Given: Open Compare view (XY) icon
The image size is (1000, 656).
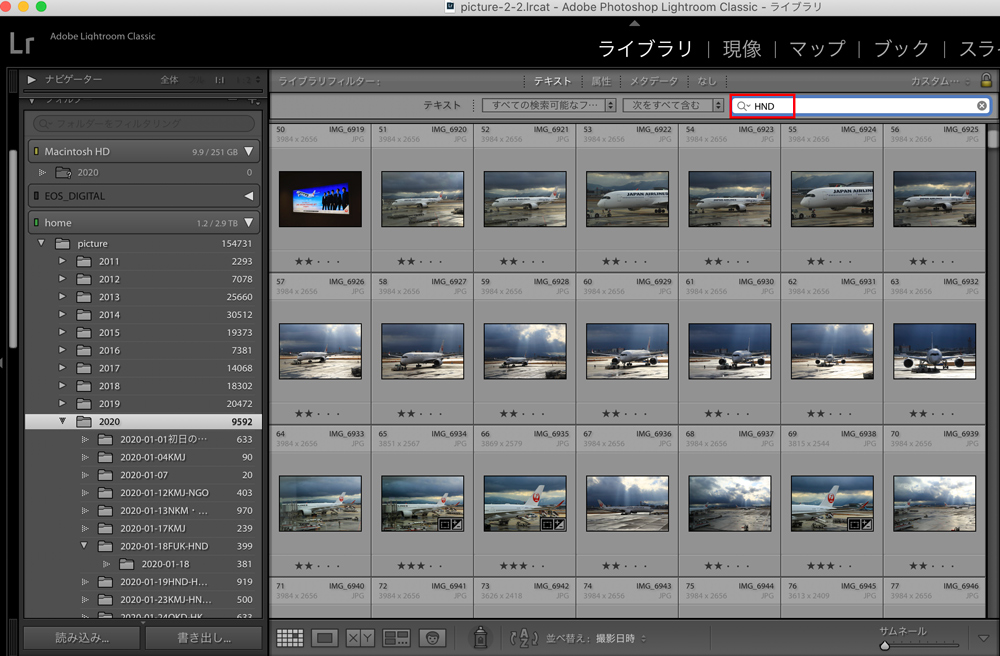Looking at the screenshot, I should click(360, 638).
